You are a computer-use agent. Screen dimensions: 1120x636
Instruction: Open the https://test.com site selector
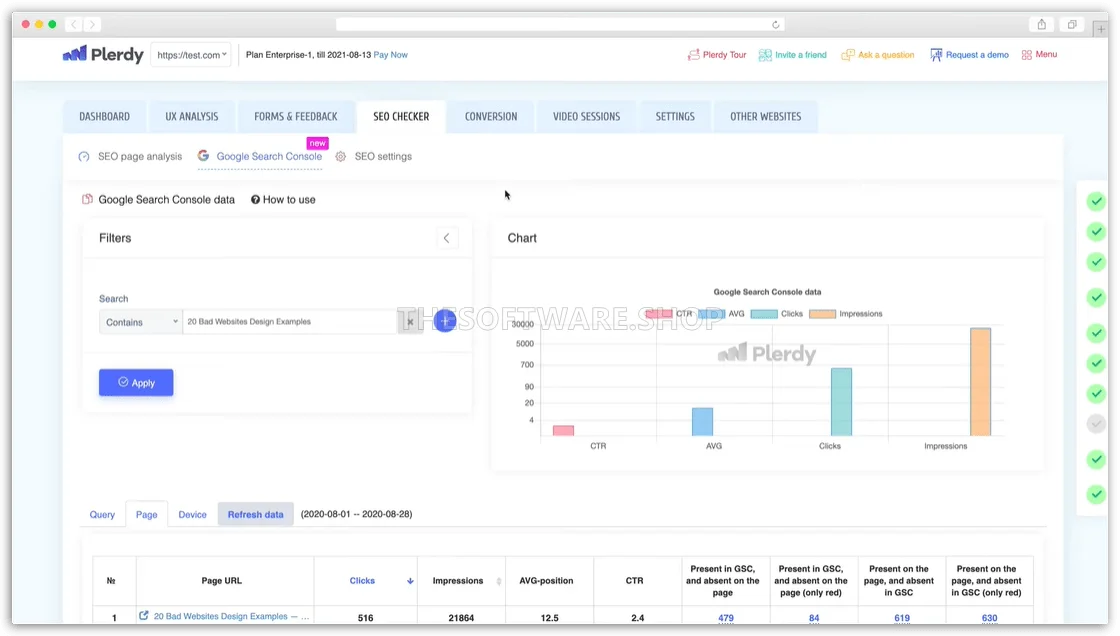click(x=191, y=55)
